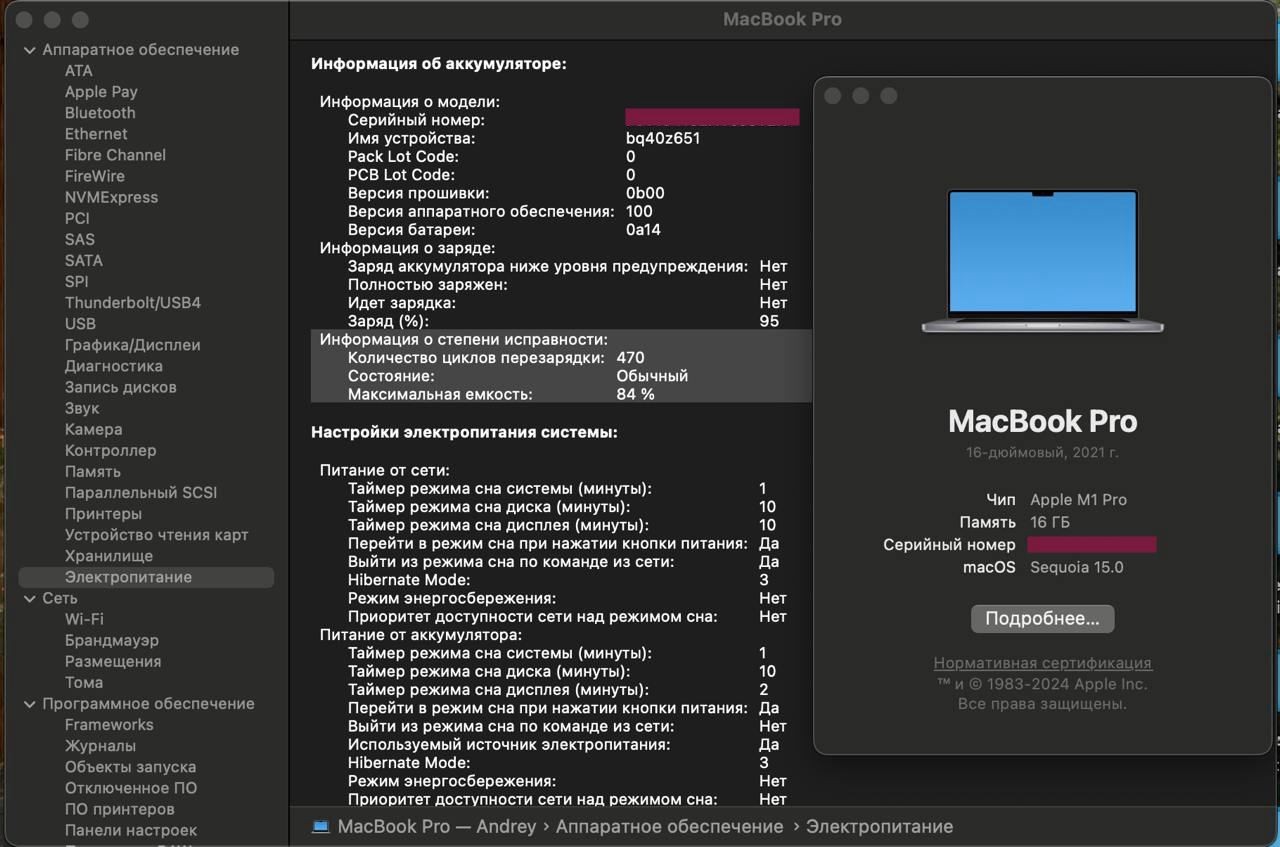
Task: Select Ethernet in the hardware list
Action: tap(96, 134)
